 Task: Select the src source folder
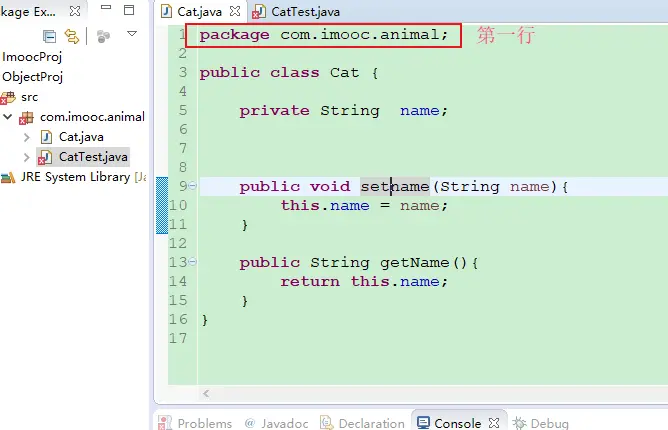click(29, 97)
